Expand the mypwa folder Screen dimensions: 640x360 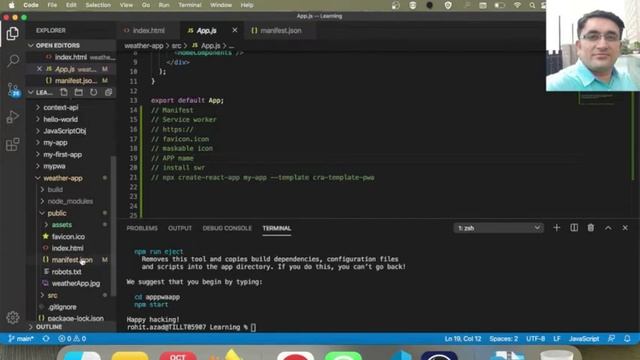click(54, 166)
